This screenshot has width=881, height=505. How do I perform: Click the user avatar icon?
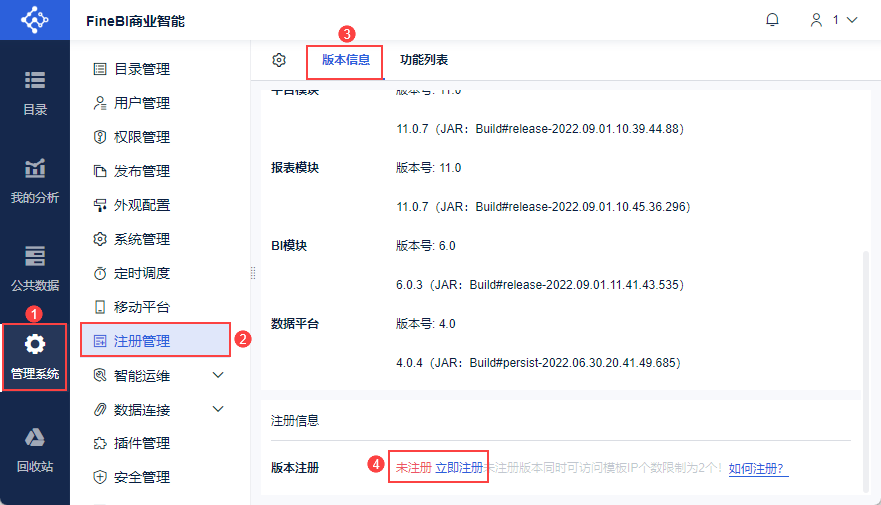click(816, 20)
